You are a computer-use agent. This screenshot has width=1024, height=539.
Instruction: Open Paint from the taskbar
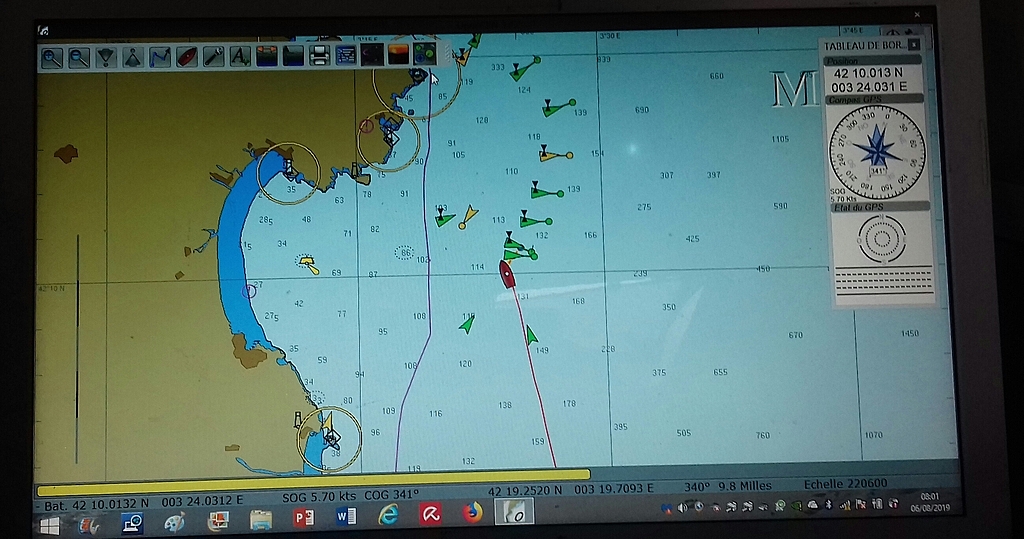tap(174, 523)
